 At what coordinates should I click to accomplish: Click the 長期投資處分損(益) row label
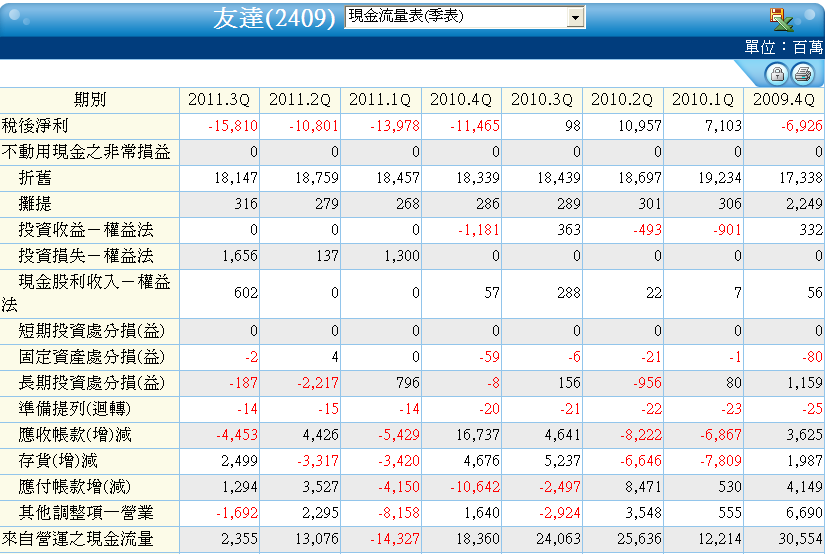[92, 383]
